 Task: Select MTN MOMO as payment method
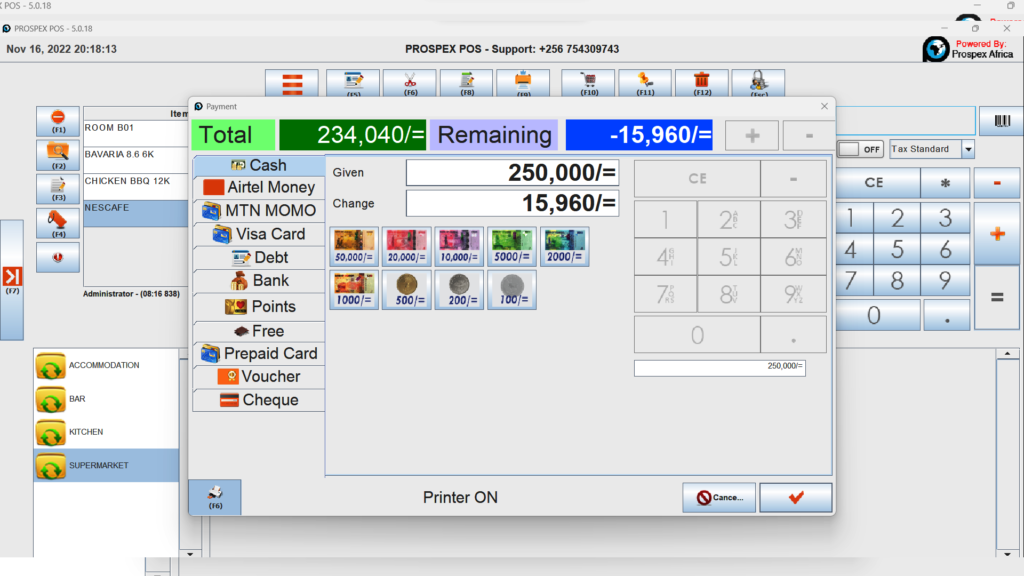[258, 210]
